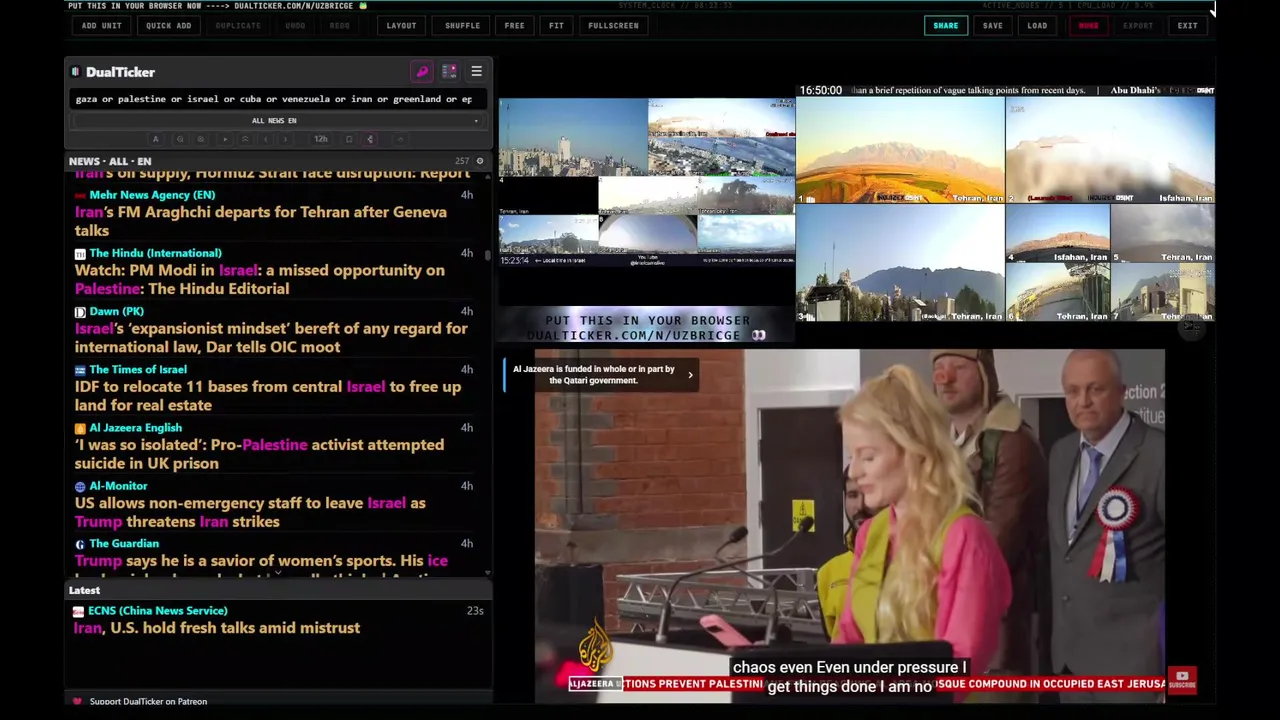Click the pink share icon in ticker toolbar
The width and height of the screenshot is (1280, 720).
click(370, 139)
